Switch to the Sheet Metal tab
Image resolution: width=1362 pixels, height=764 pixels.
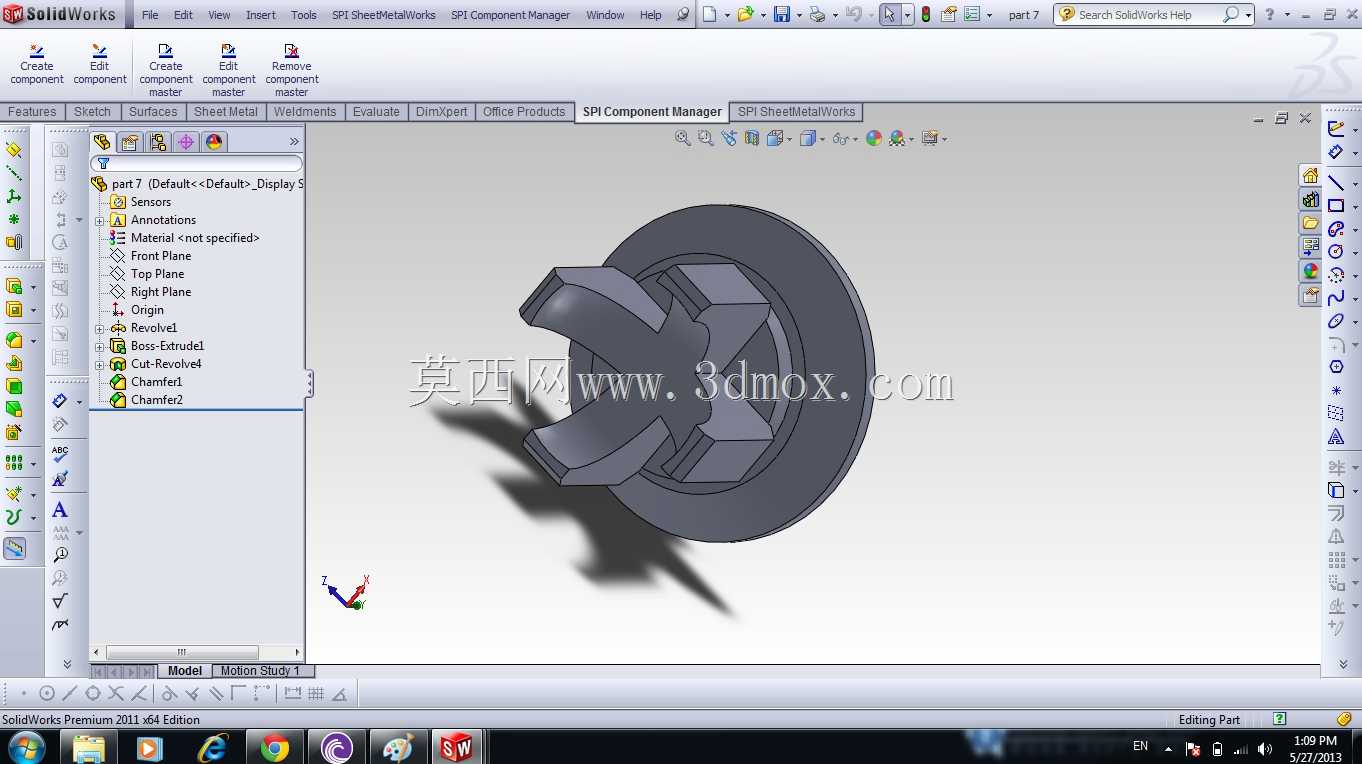pos(226,112)
